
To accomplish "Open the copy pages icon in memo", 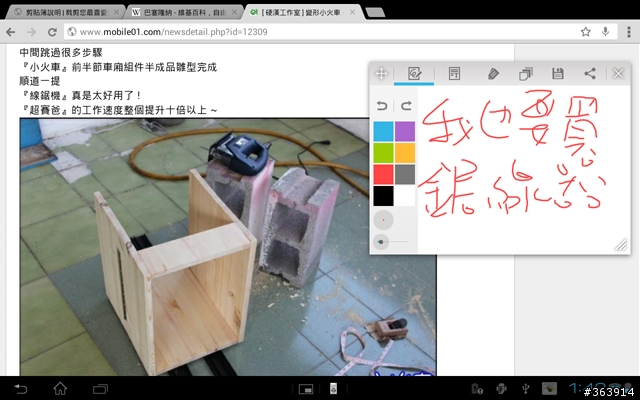I will [x=525, y=74].
